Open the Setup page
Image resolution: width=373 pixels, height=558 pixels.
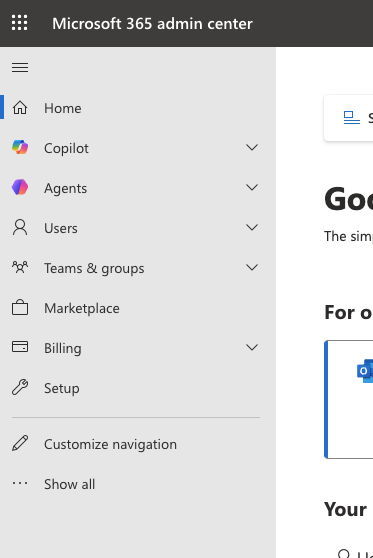(x=62, y=389)
